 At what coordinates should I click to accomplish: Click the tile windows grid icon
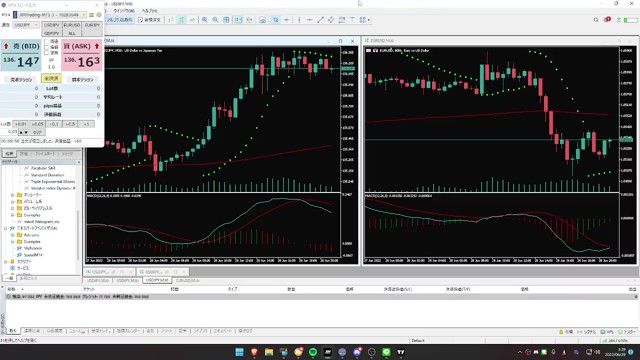point(226,20)
